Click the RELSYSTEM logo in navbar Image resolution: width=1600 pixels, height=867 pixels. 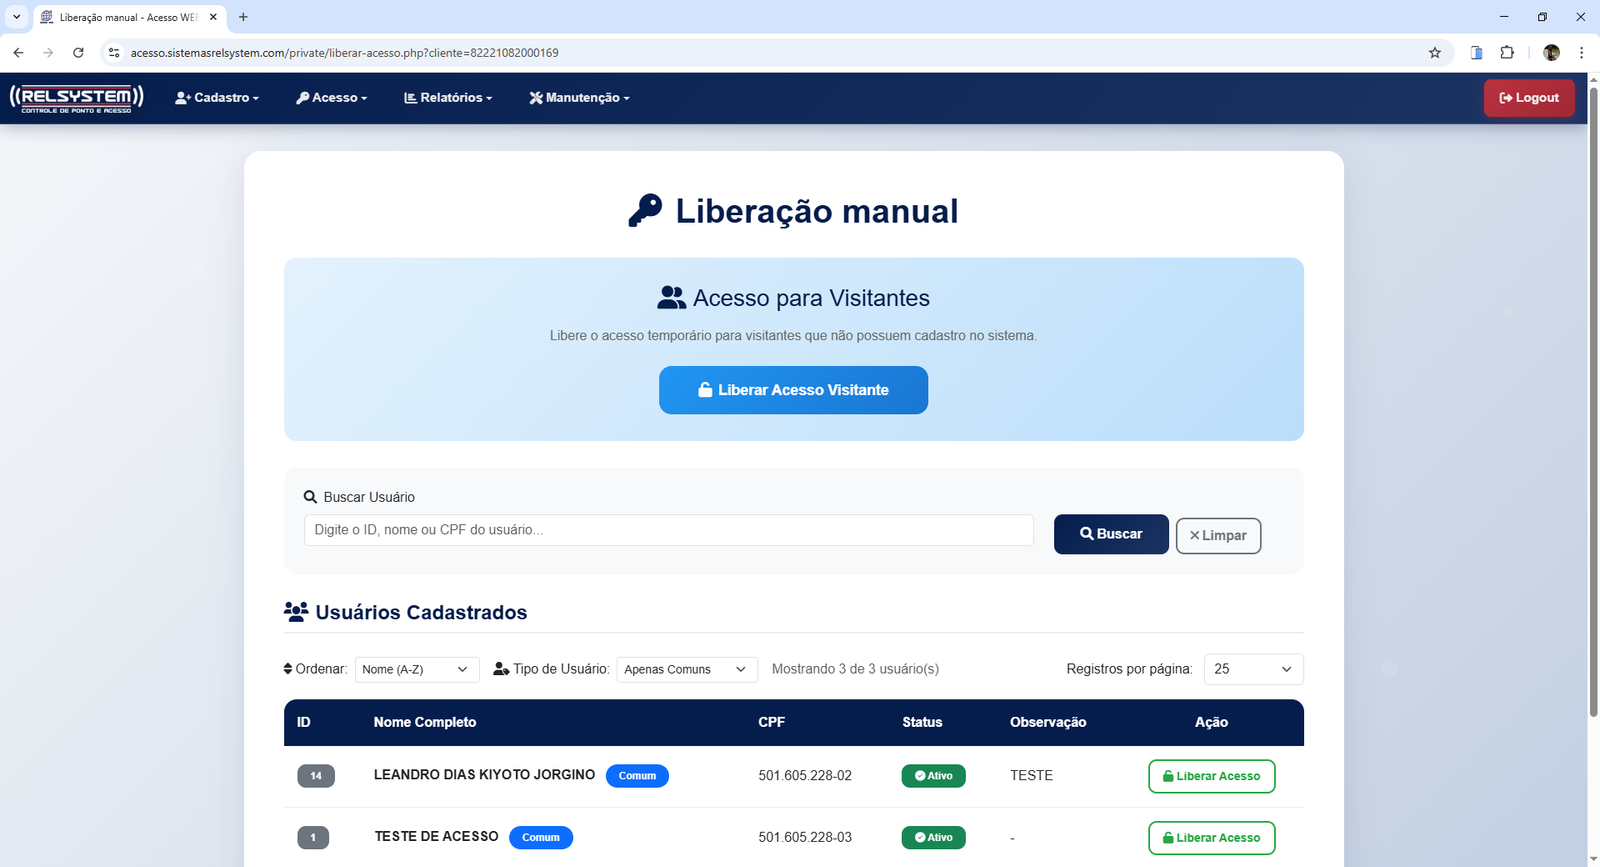pos(77,97)
